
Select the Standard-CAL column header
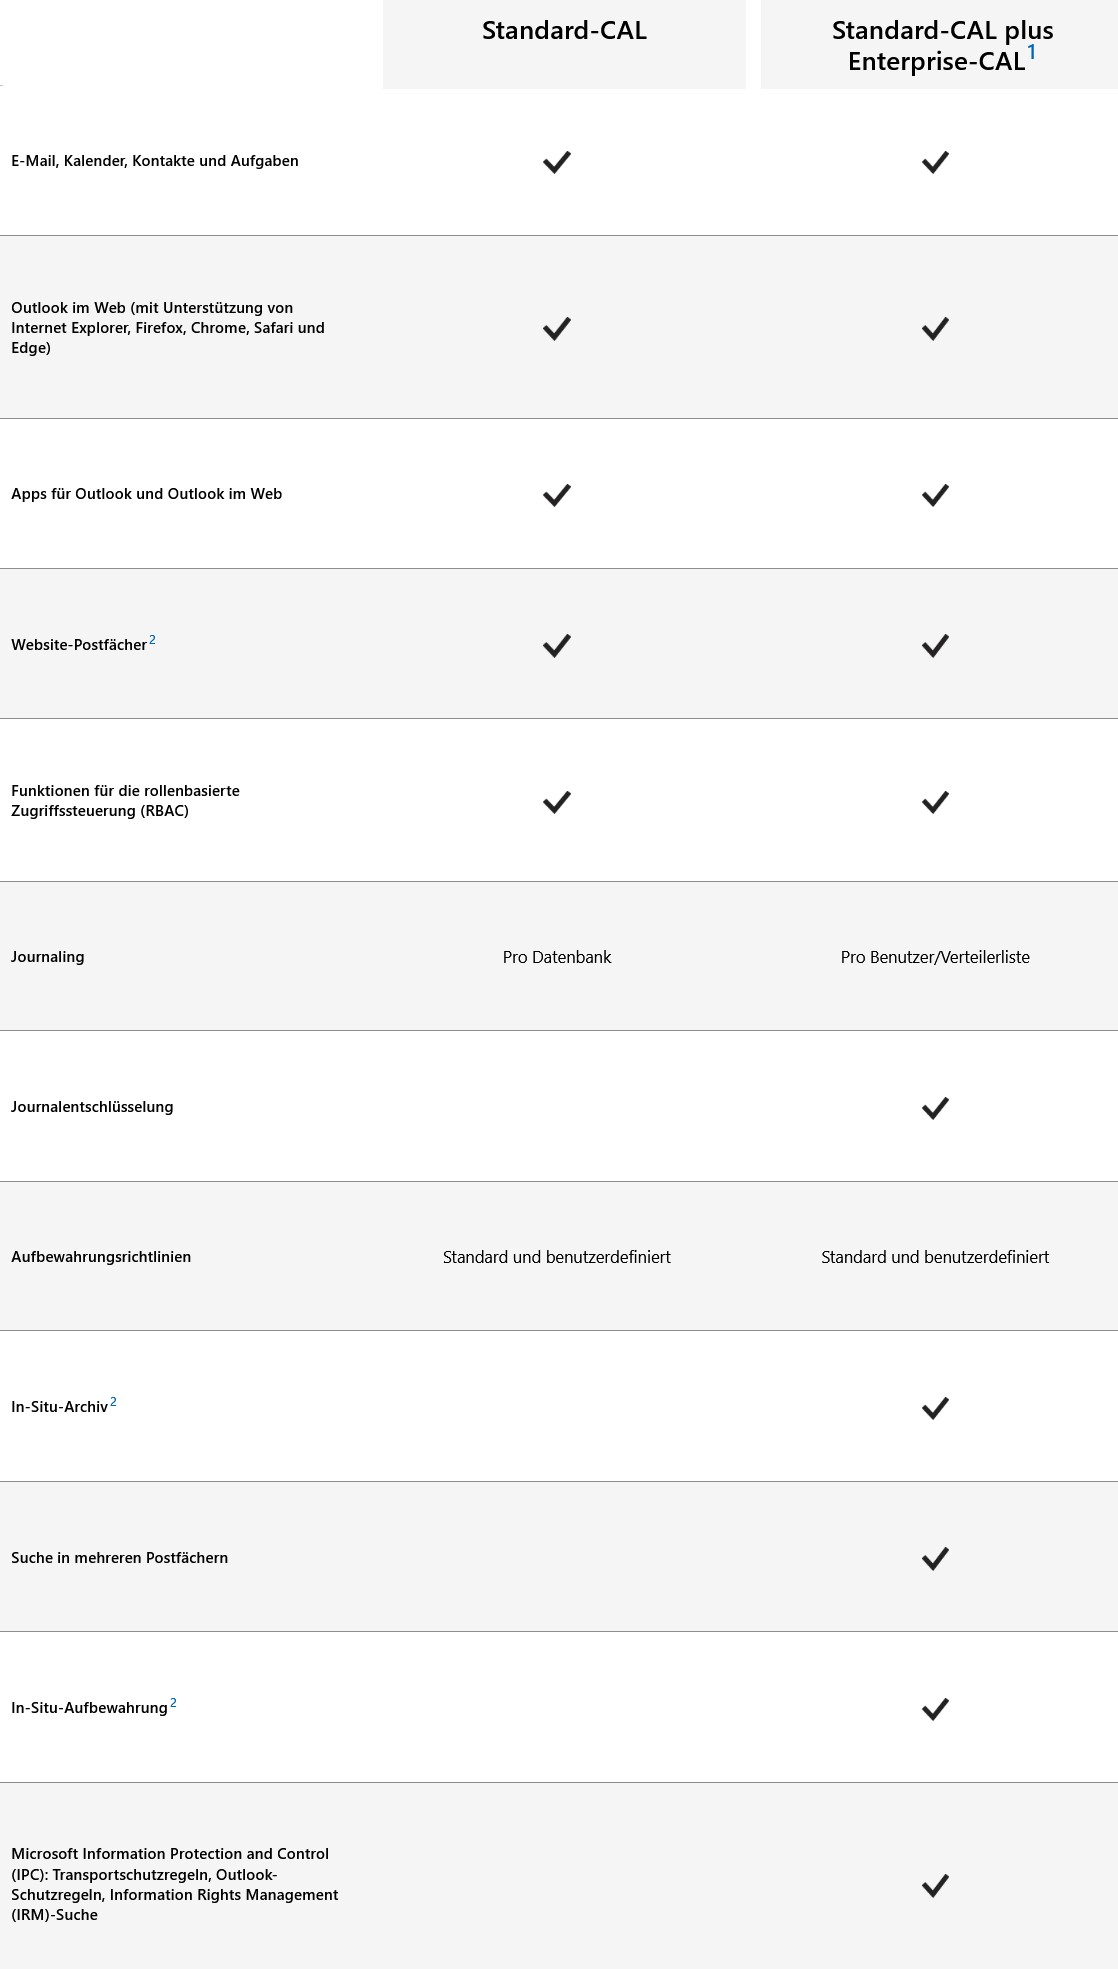tap(564, 31)
